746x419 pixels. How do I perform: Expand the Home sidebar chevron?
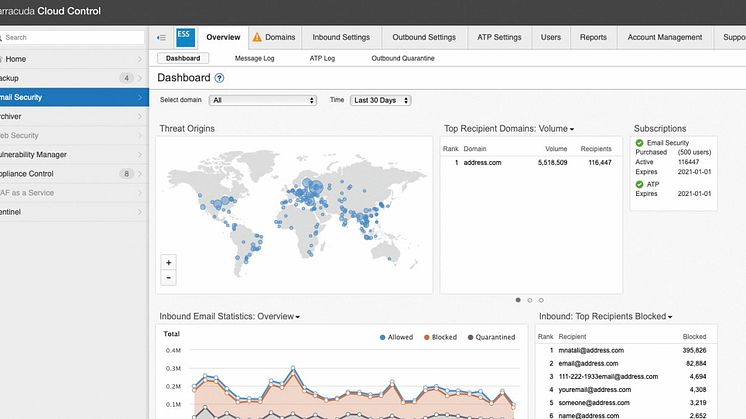[x=140, y=59]
